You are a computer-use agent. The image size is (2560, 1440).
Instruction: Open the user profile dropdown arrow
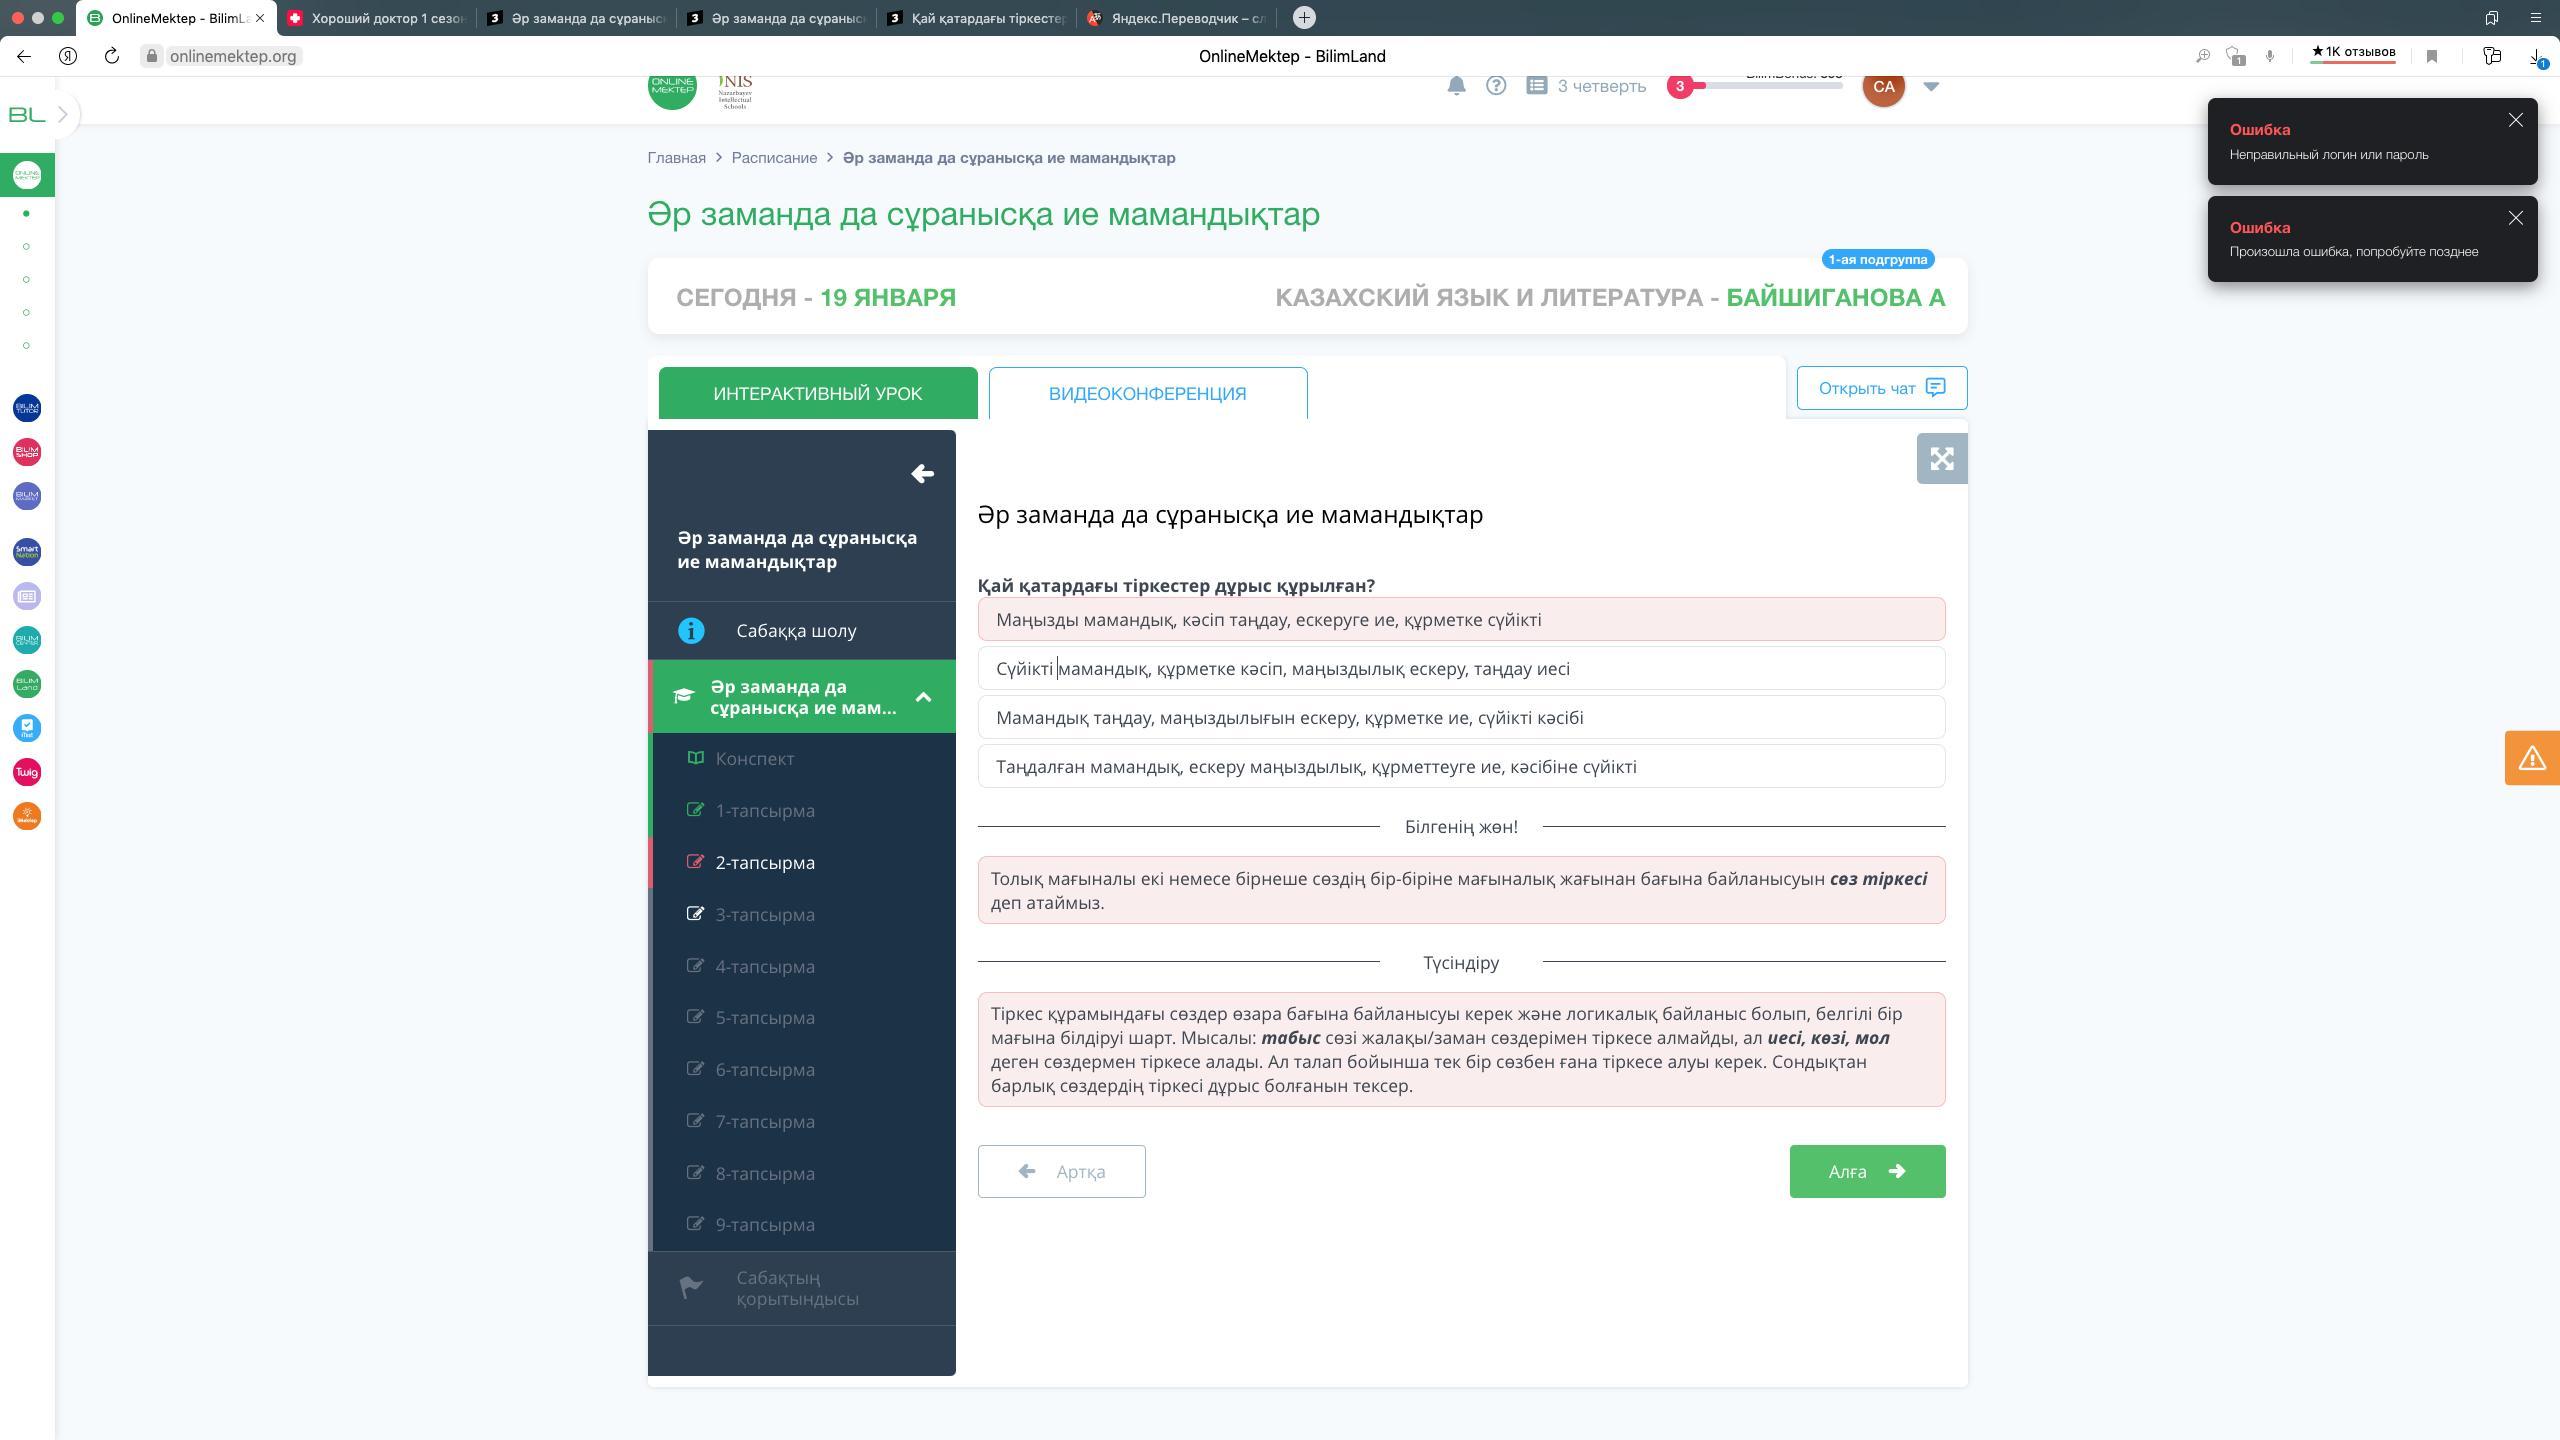[1931, 87]
